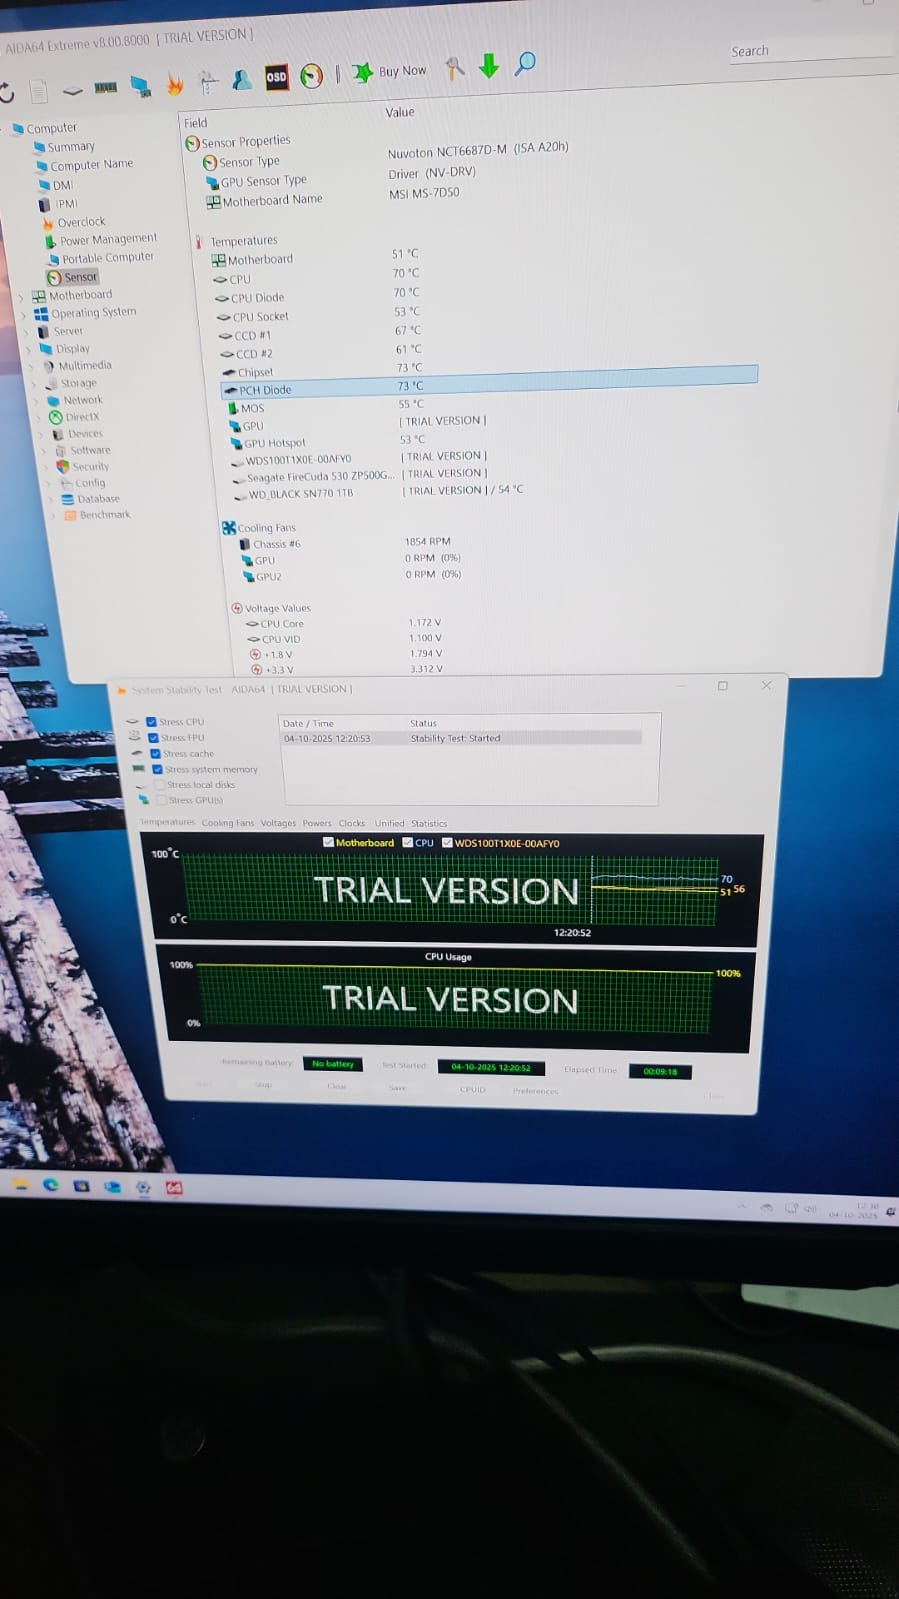The height and width of the screenshot is (1599, 899).
Task: Uncheck the Stress CPU checkbox
Action: (151, 721)
